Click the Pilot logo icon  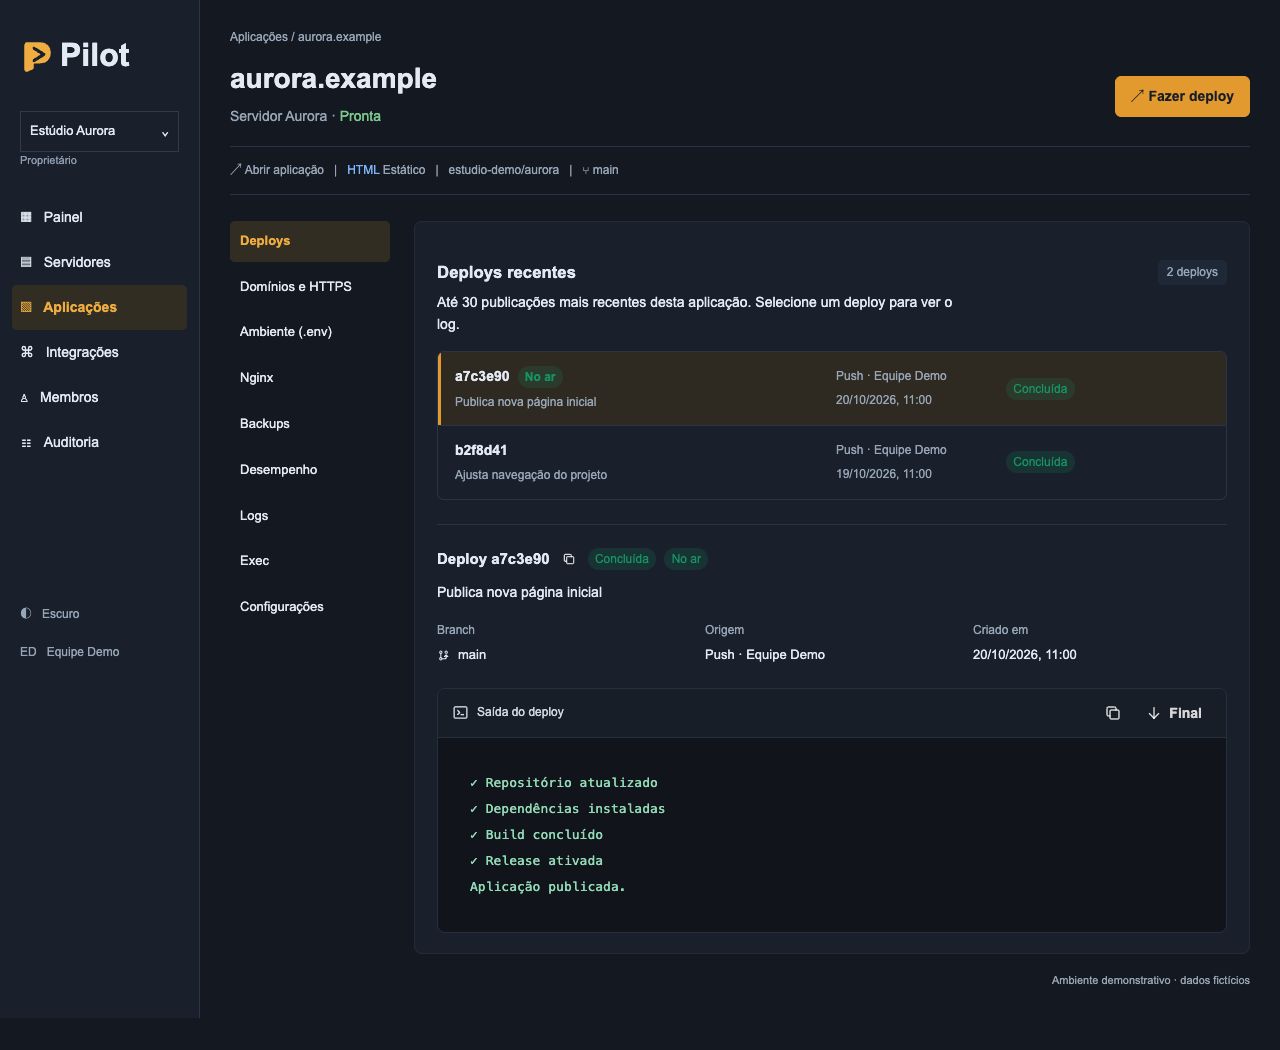pos(37,56)
